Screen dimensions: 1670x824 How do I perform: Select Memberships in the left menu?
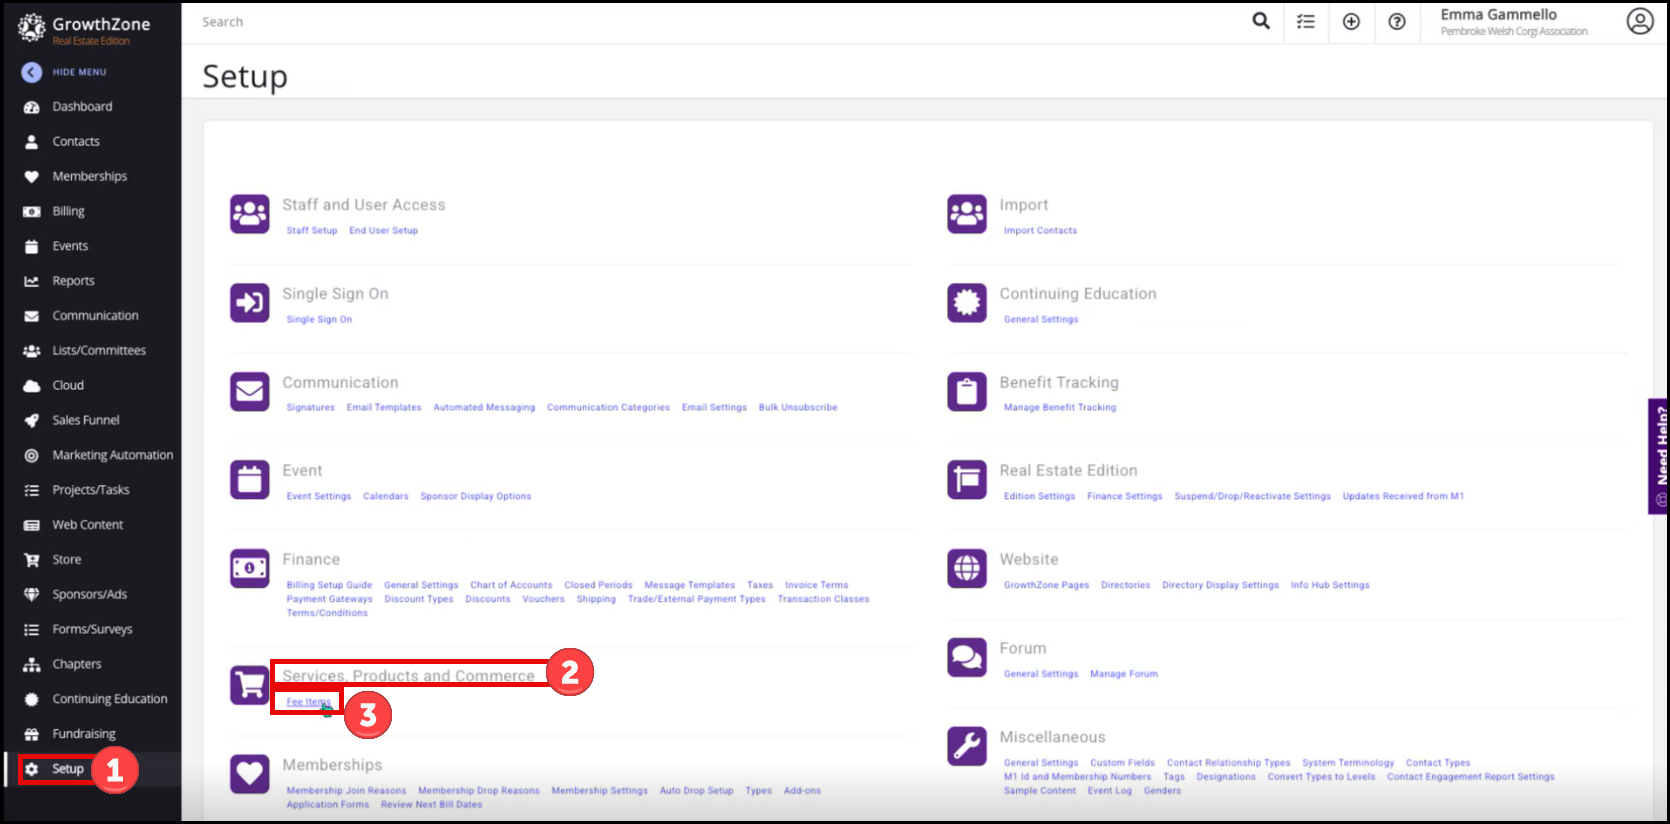(89, 176)
